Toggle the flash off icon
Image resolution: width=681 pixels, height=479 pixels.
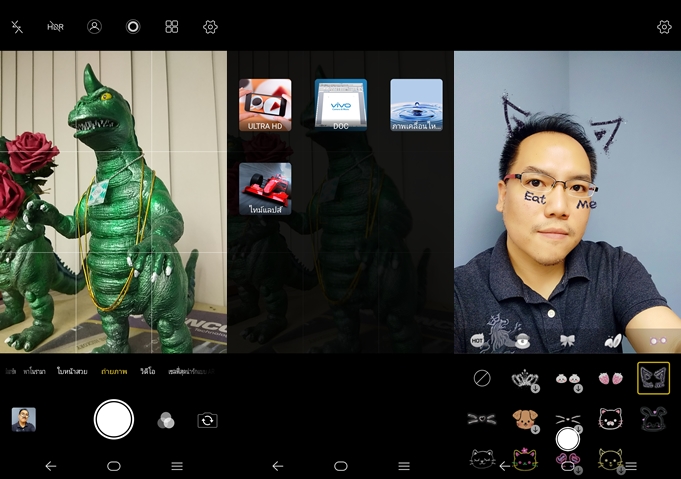tap(17, 27)
